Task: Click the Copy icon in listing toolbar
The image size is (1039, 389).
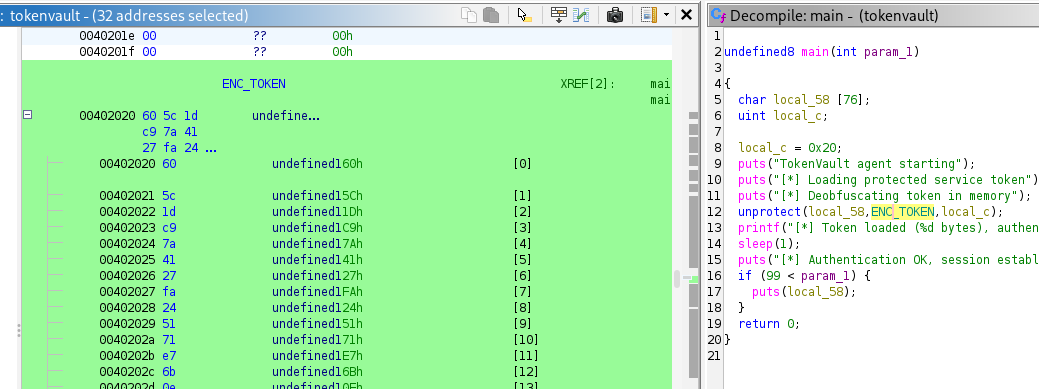Action: click(469, 15)
